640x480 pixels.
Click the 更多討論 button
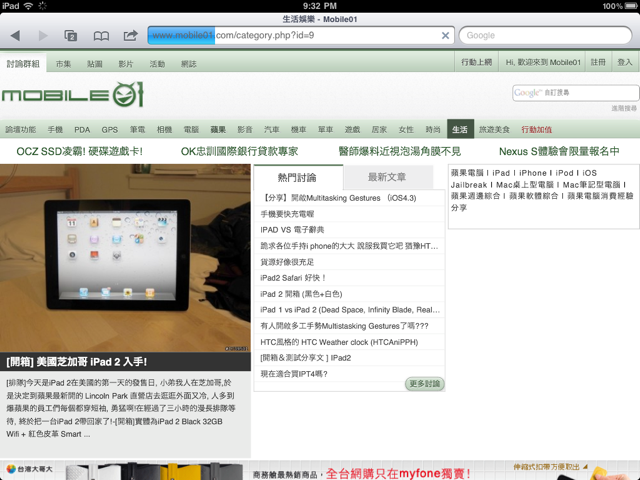pos(424,384)
